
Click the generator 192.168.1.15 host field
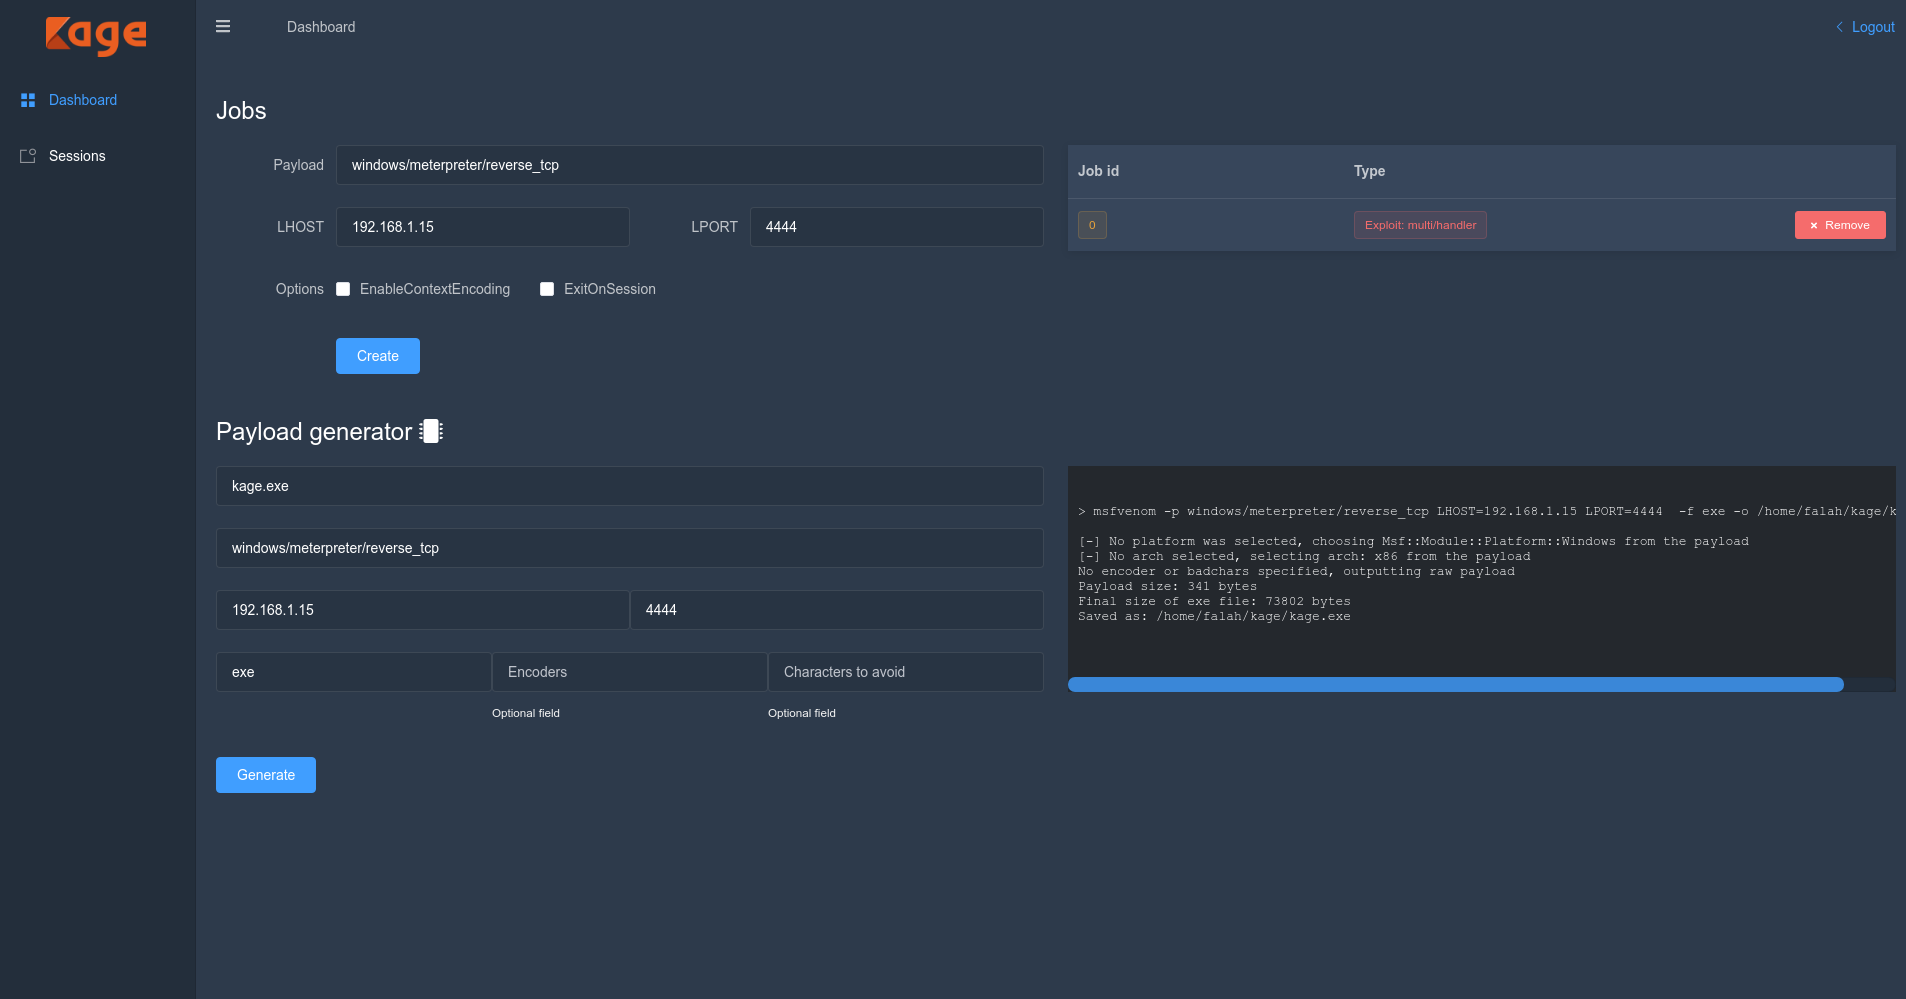click(x=423, y=610)
